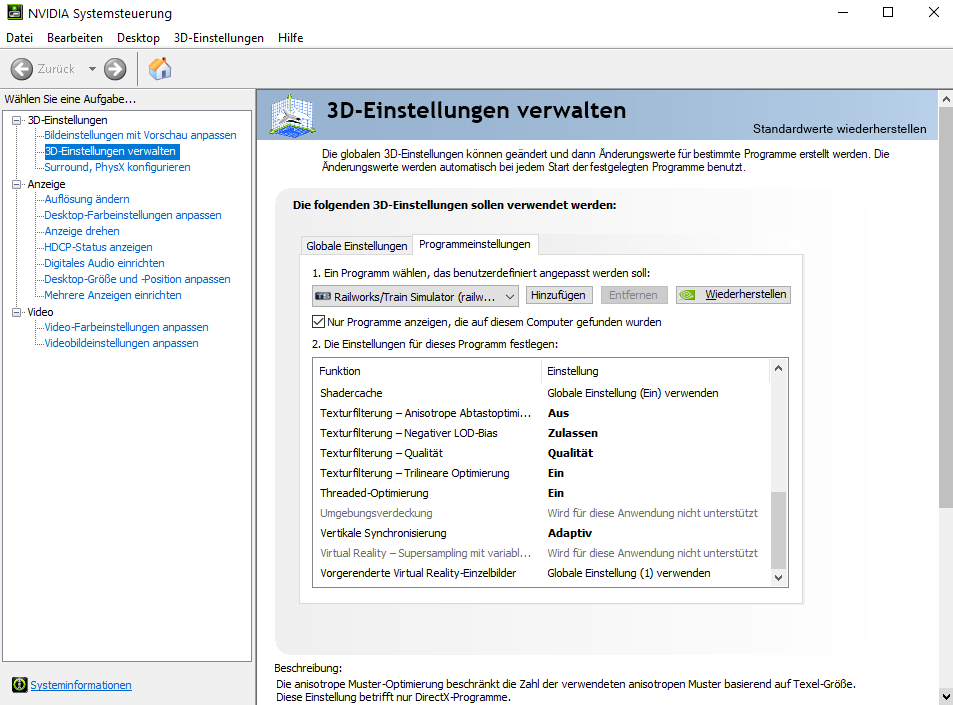Click the NVIDIA logo on Wiederherstellen button
Screen dimensions: 953x705
pyautogui.click(x=689, y=295)
